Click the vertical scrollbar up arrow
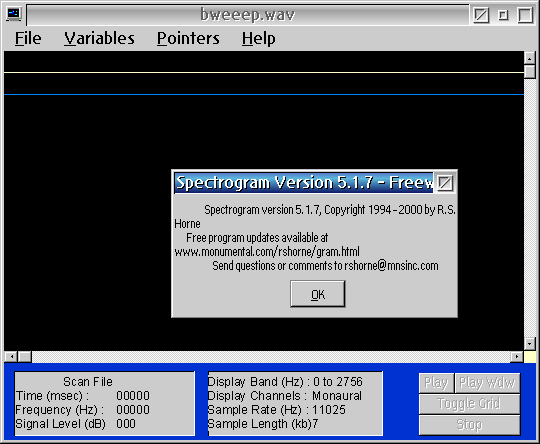The height and width of the screenshot is (444, 540). [x=530, y=58]
